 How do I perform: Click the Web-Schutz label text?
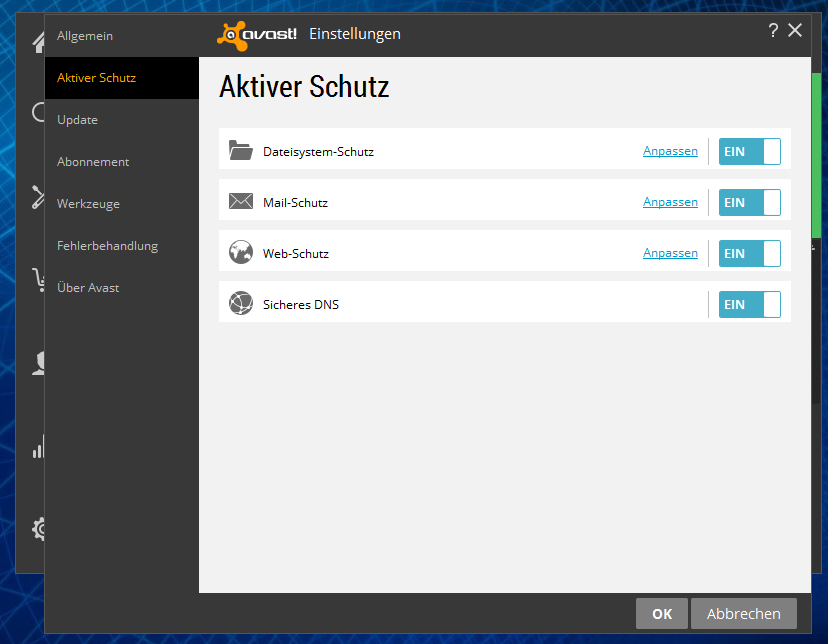(x=296, y=254)
